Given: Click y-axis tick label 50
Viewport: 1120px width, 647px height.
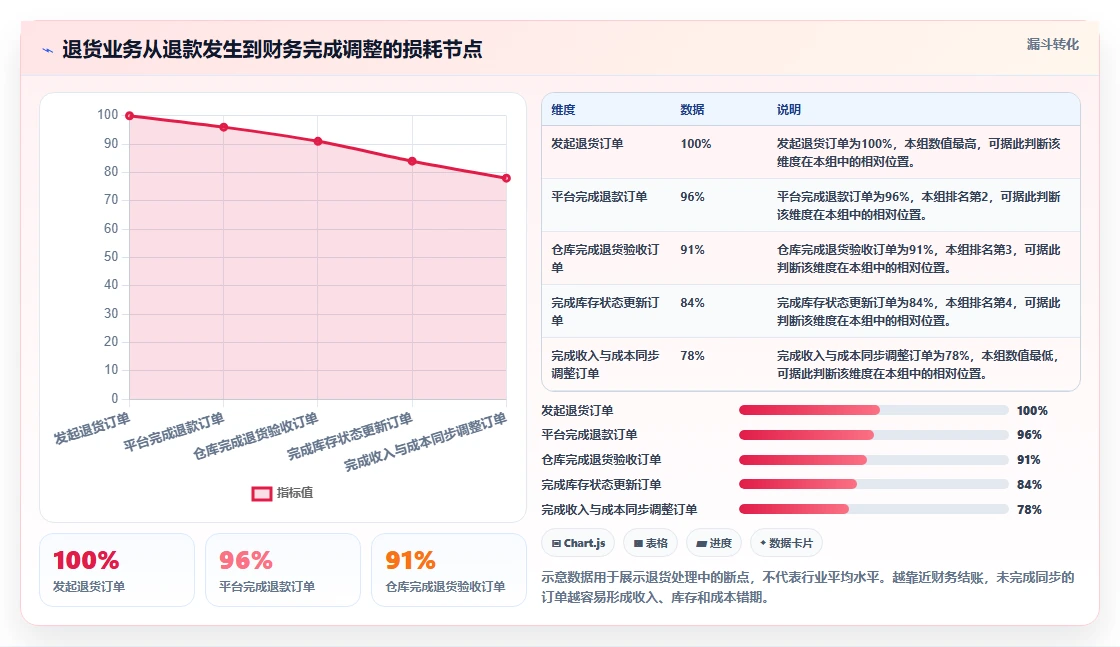Looking at the screenshot, I should tap(111, 256).
